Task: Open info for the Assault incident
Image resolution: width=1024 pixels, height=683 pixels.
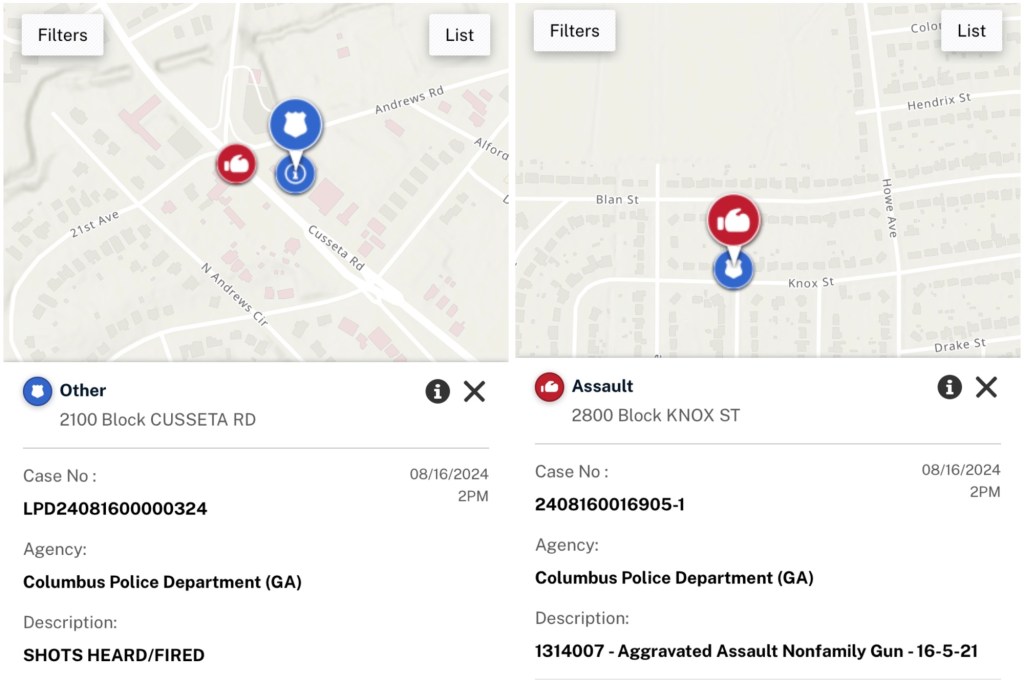Action: (x=950, y=387)
